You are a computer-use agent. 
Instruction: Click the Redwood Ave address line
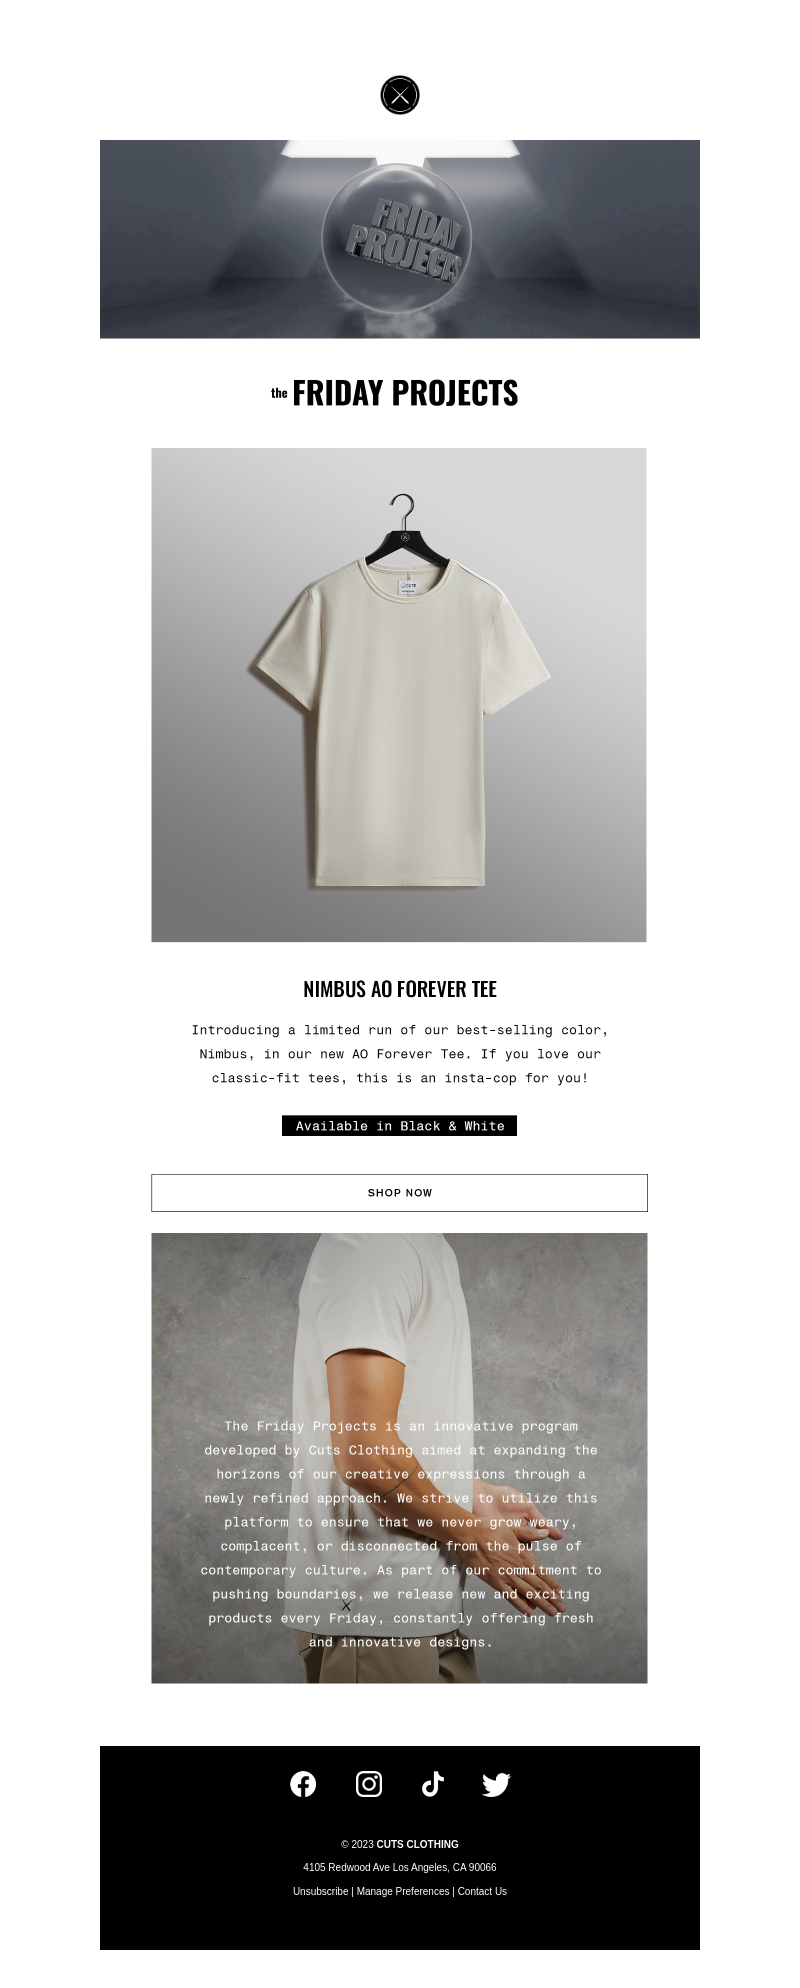coord(400,1867)
